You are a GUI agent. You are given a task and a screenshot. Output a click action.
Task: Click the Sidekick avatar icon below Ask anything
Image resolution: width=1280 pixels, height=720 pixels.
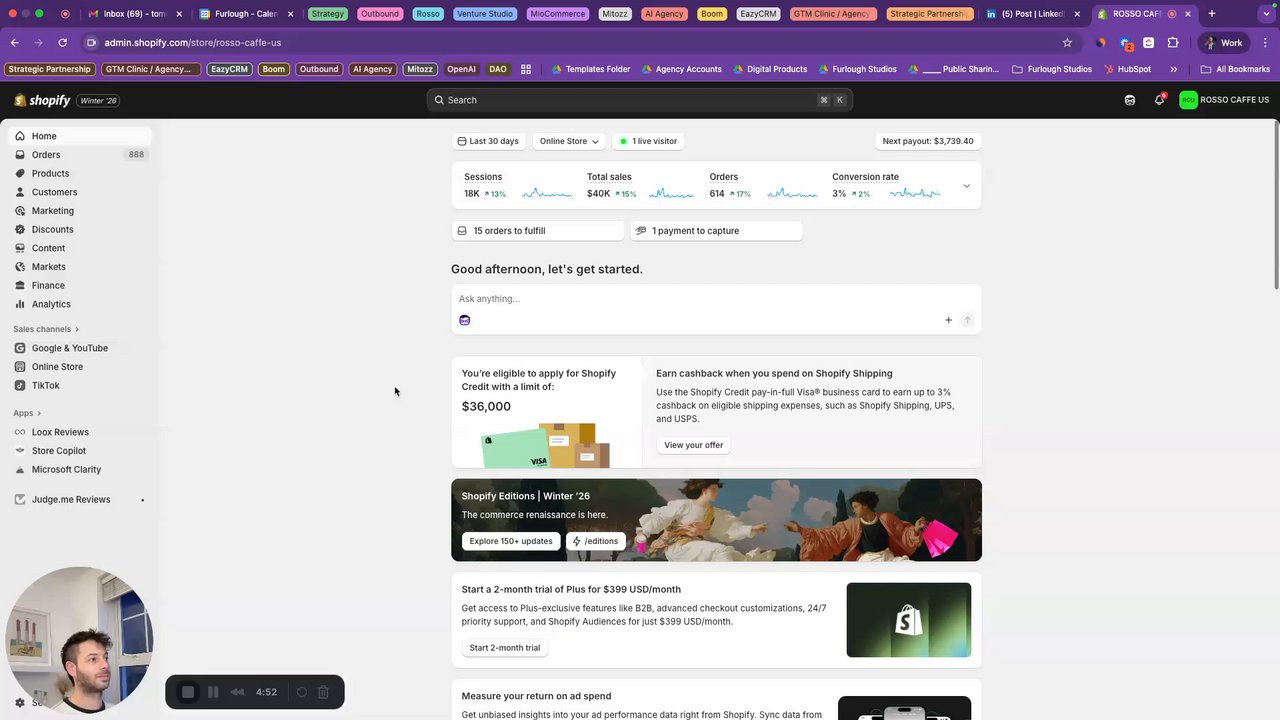tap(464, 320)
